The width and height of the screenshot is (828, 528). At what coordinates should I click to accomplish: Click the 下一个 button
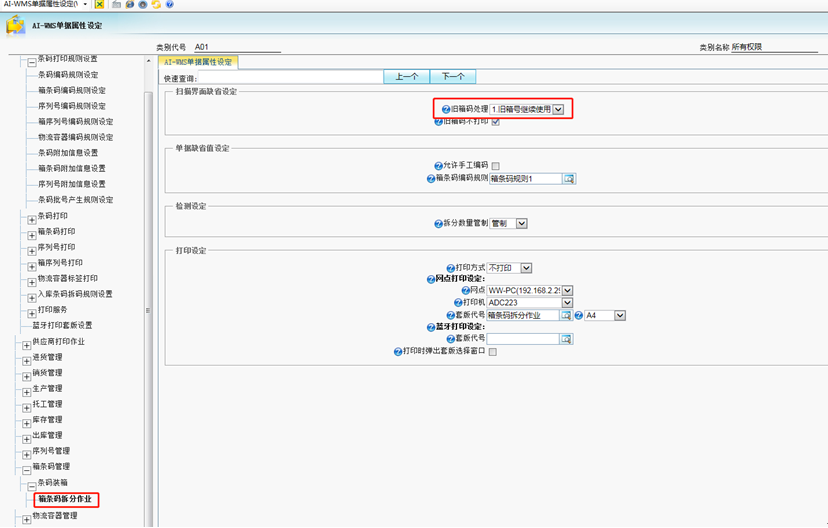453,77
